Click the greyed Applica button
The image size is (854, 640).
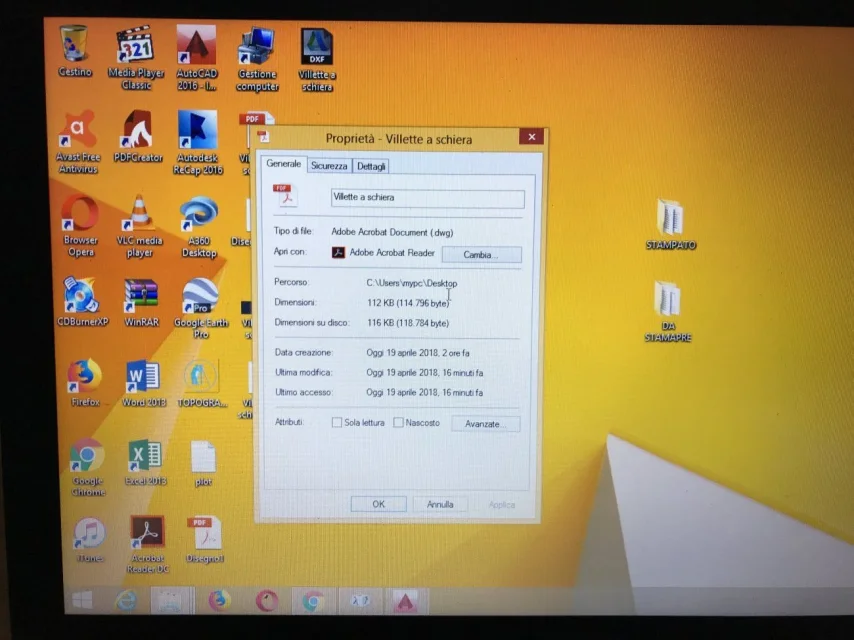(x=502, y=505)
